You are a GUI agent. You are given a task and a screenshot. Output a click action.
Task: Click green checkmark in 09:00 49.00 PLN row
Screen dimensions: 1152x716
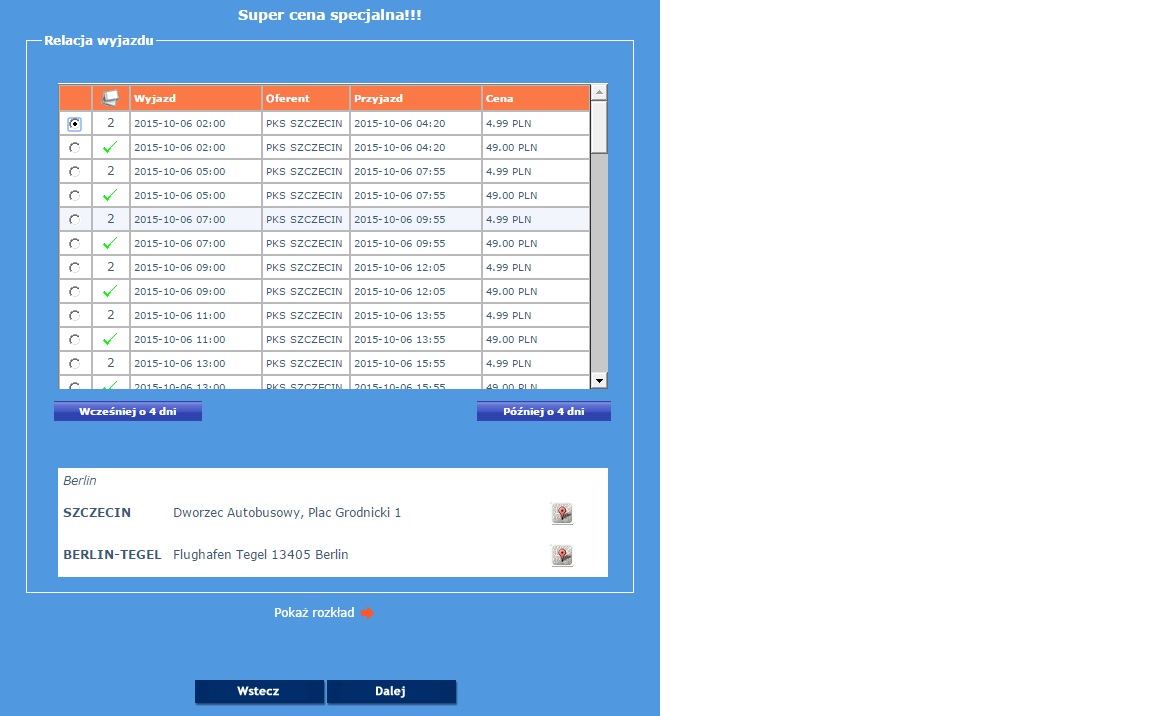(x=110, y=292)
